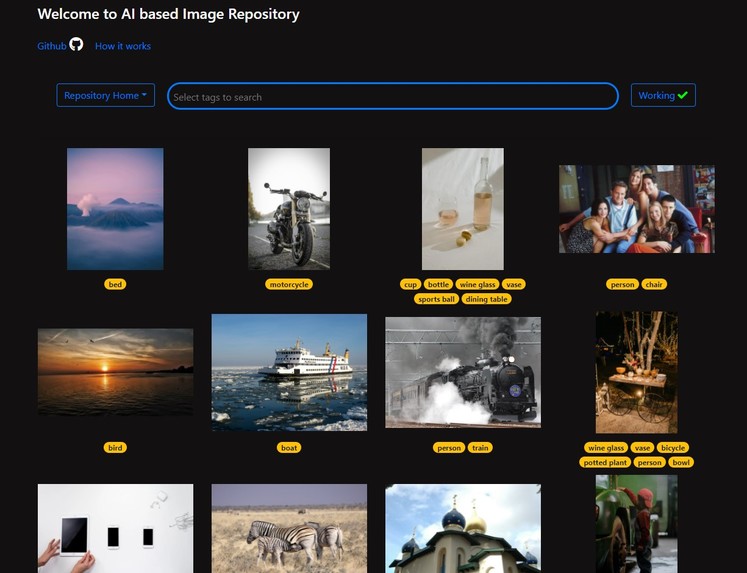This screenshot has width=747, height=573.
Task: Focus the Select tags to search field
Action: click(393, 96)
